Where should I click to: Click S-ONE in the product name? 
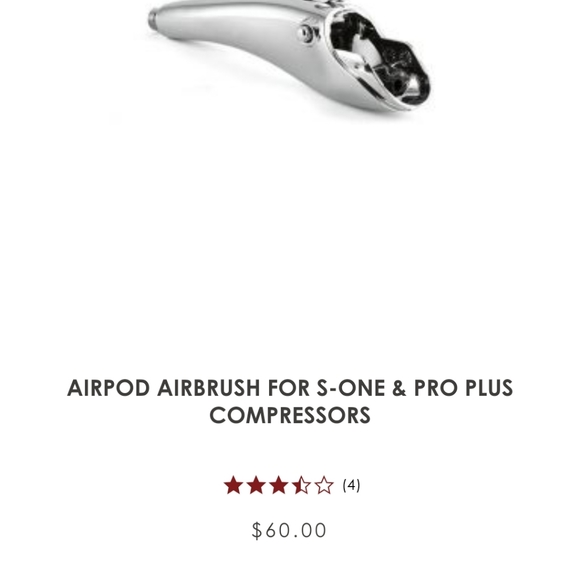coord(350,388)
